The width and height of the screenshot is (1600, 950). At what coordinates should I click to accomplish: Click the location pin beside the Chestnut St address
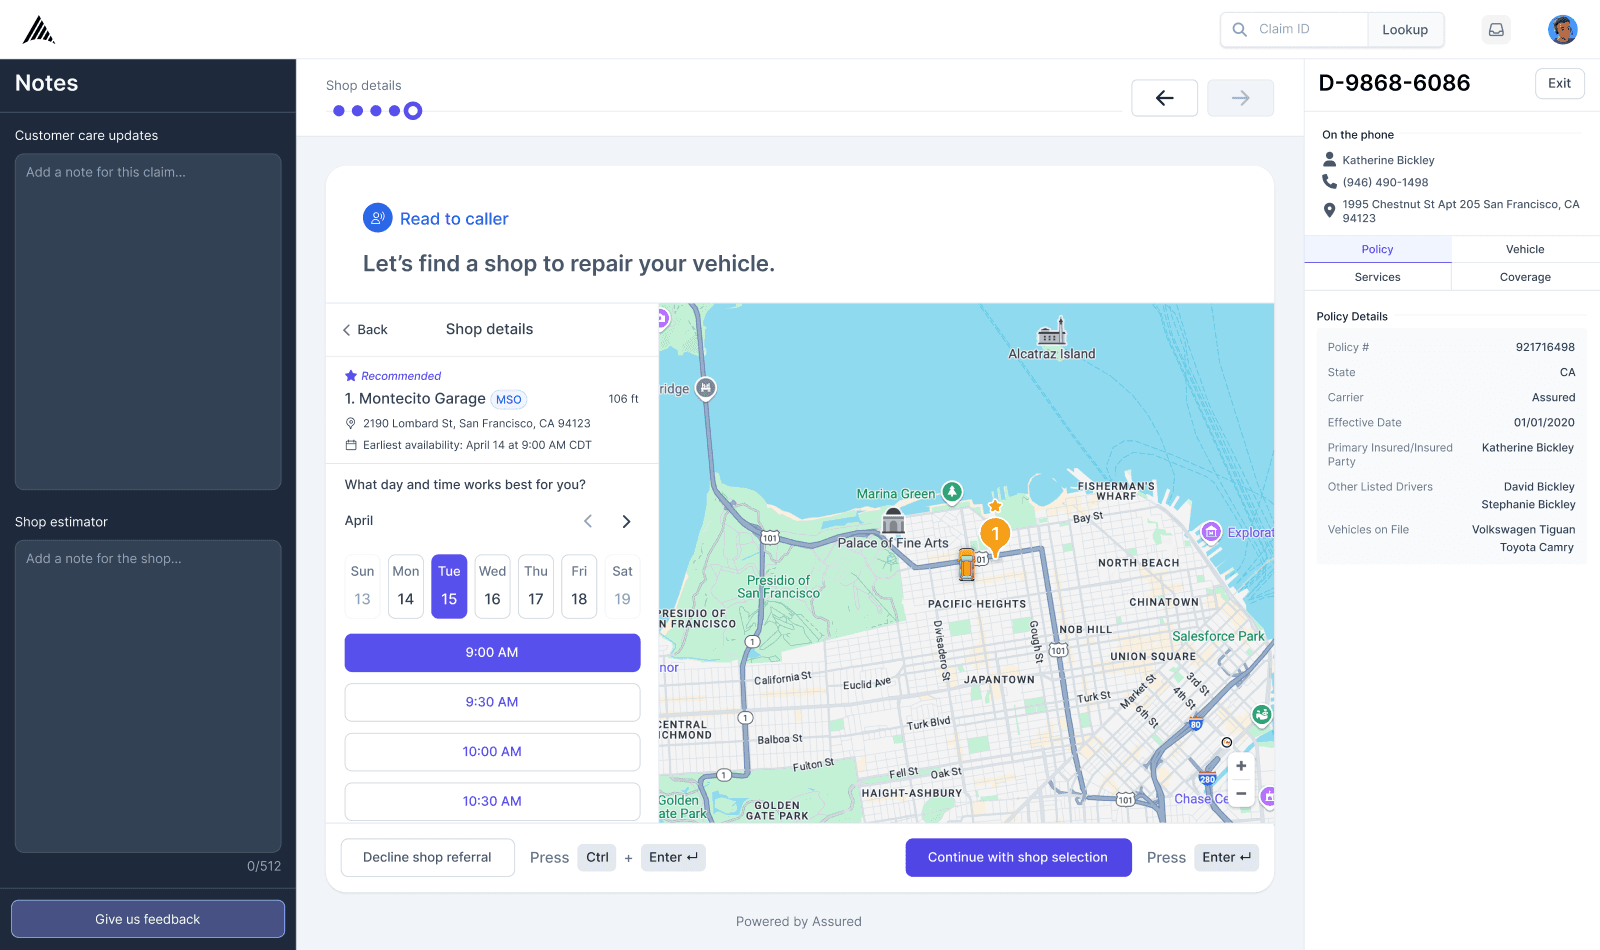pyautogui.click(x=1329, y=210)
